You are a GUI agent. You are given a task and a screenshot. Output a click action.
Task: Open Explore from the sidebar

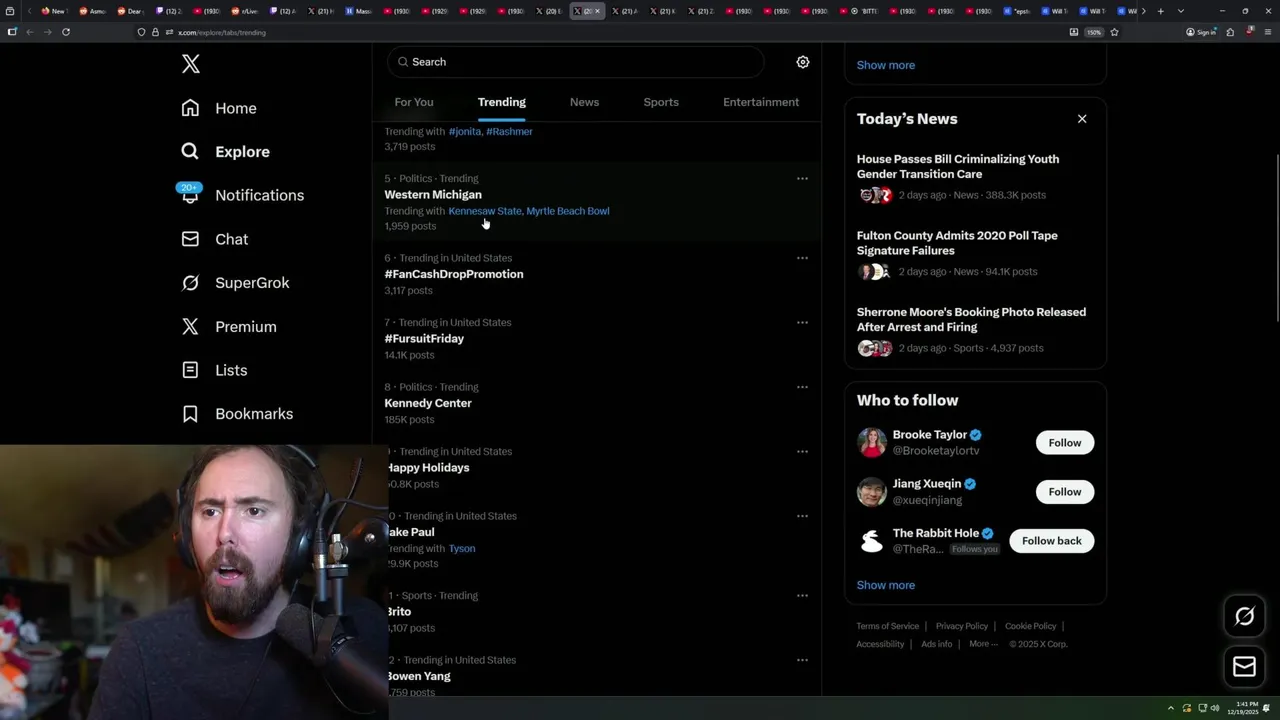225,152
